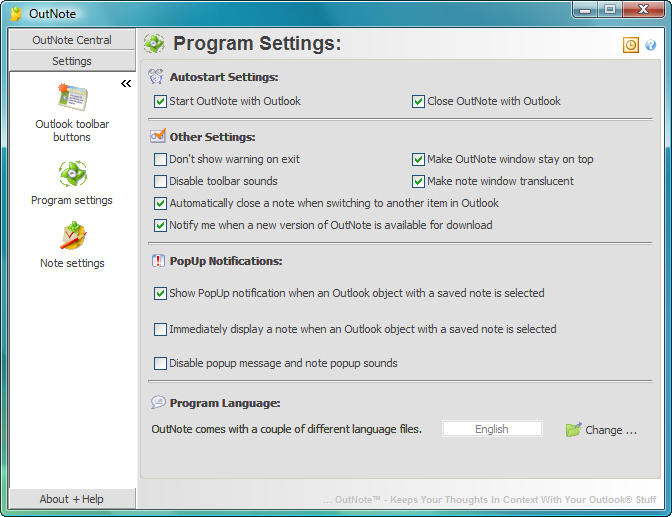This screenshot has height=517, width=672.
Task: Click the Program Language speech bubble icon
Action: point(158,402)
